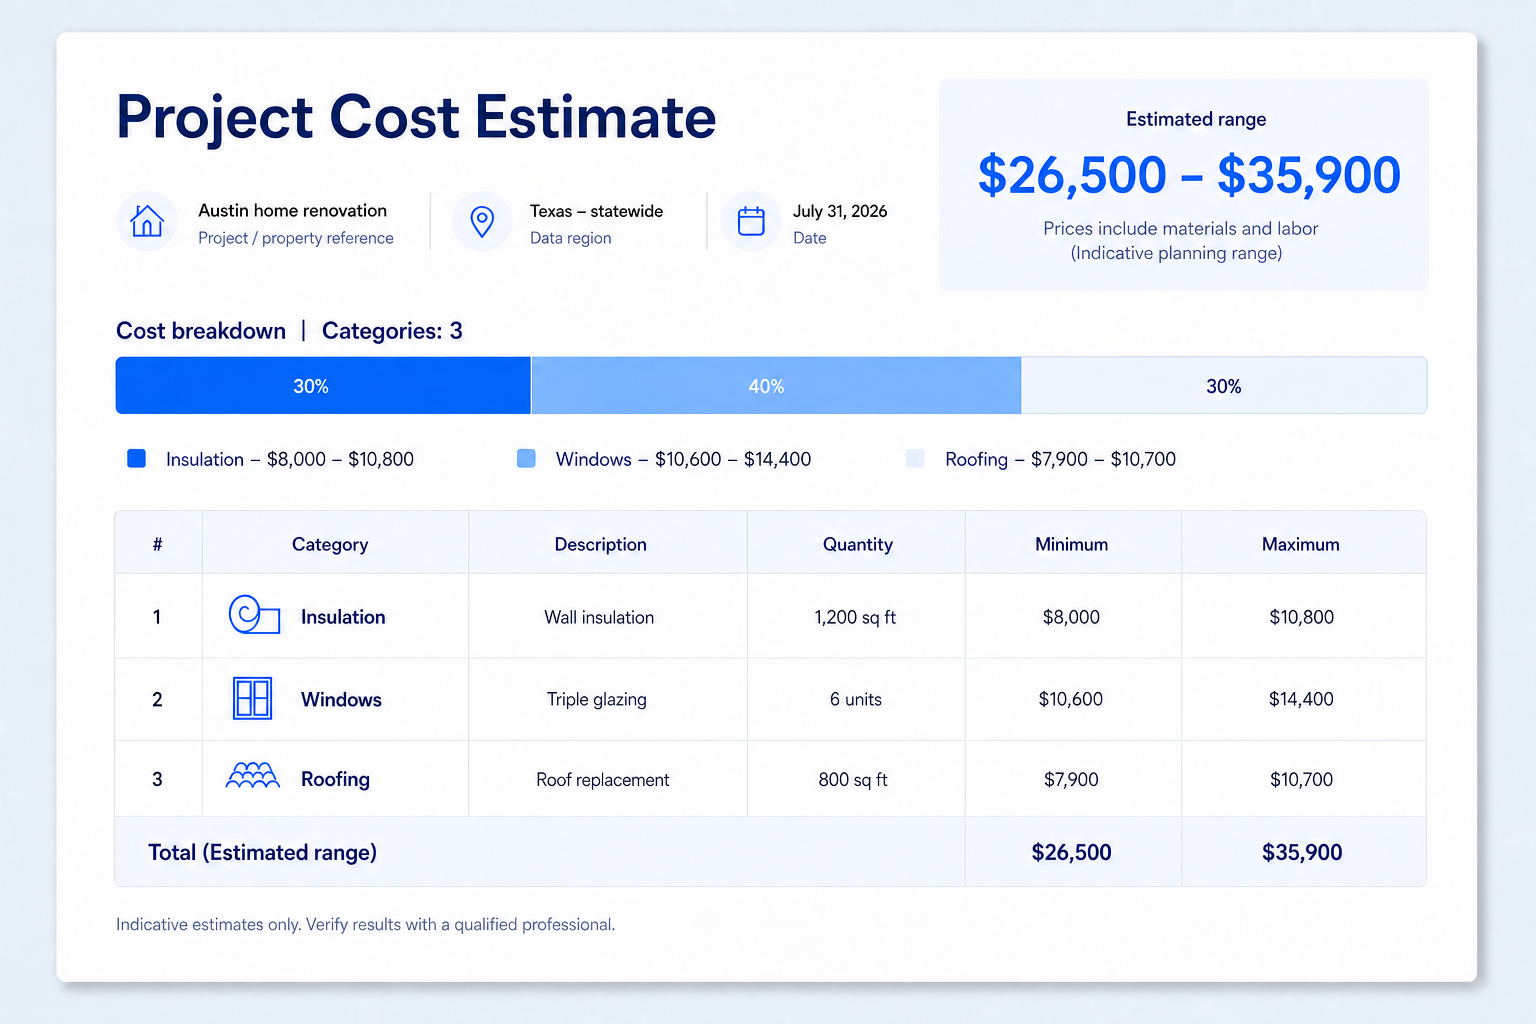Click the Roofing – $7,900 – $10,700 legend text
This screenshot has width=1536, height=1024.
coord(1060,459)
